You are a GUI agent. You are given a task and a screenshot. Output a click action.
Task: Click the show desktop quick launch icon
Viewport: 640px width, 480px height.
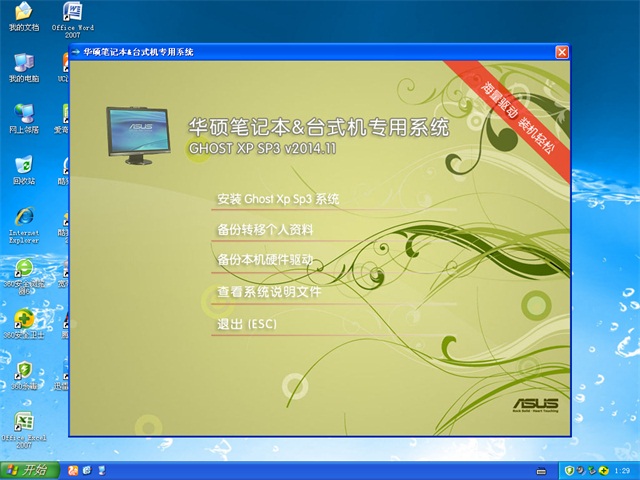click(x=102, y=471)
